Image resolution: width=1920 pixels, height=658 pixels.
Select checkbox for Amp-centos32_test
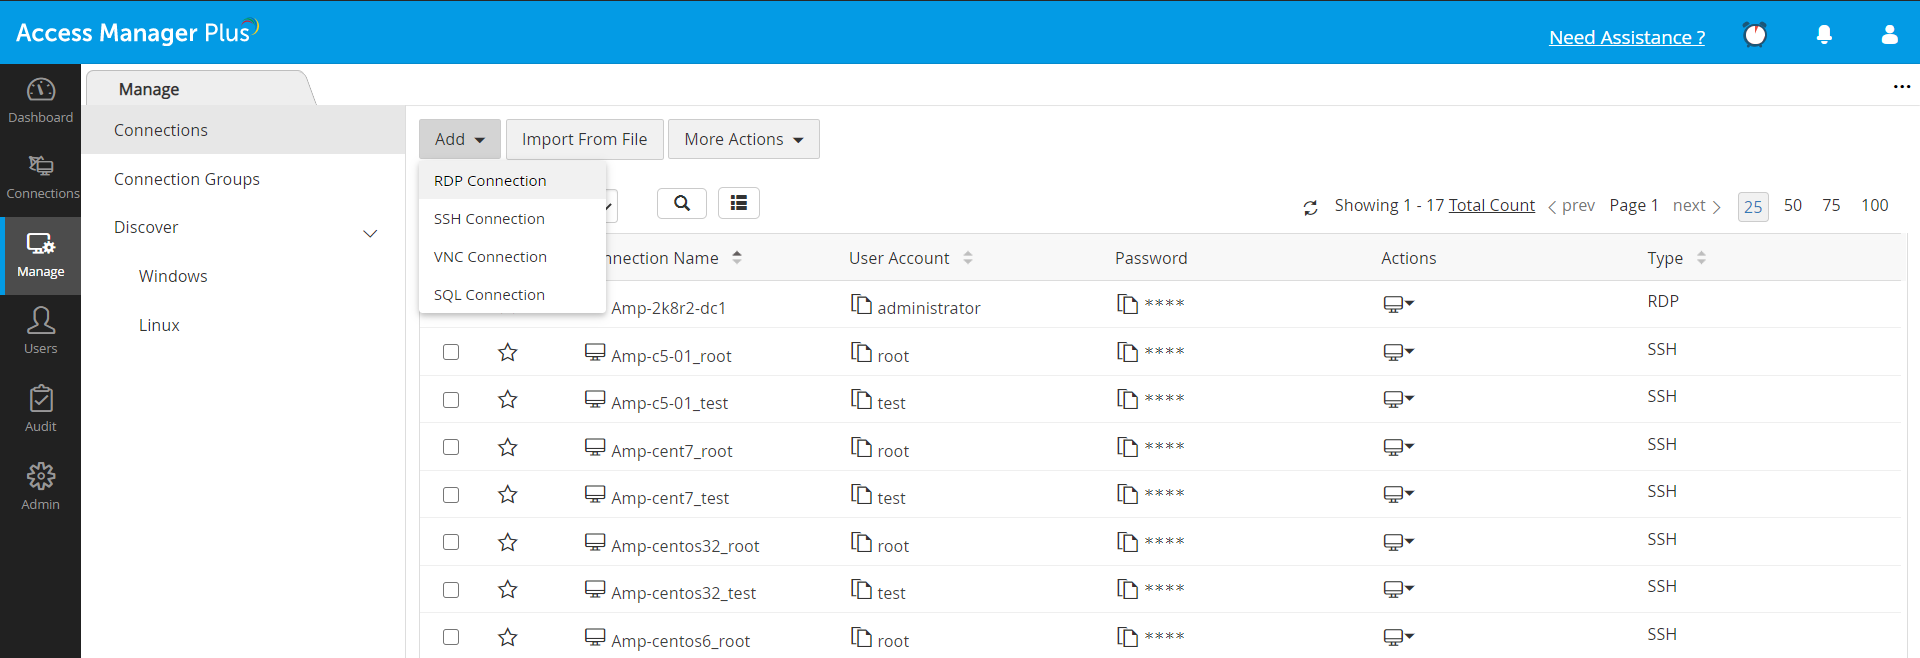point(451,590)
